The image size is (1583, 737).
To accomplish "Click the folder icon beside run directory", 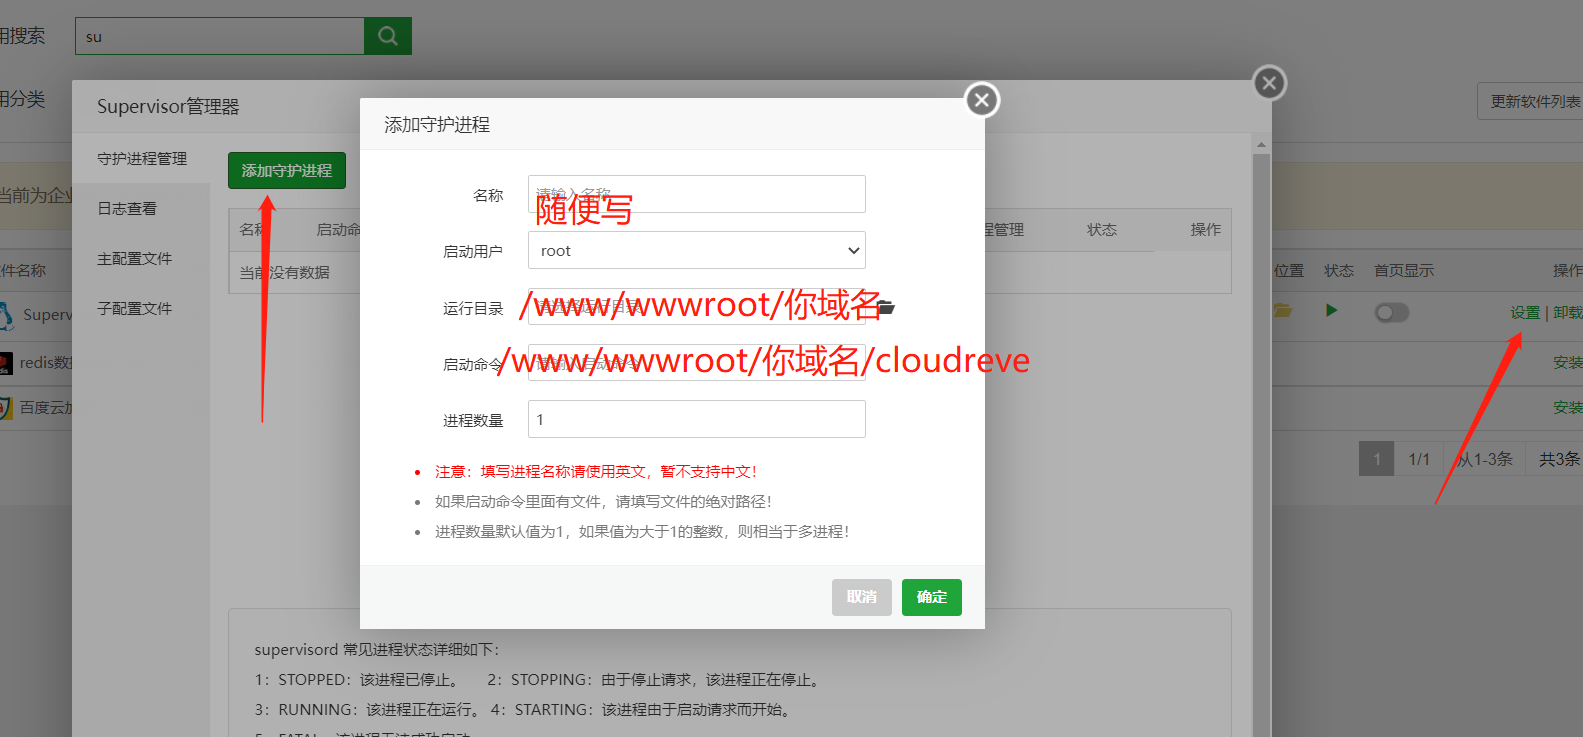I will [886, 308].
